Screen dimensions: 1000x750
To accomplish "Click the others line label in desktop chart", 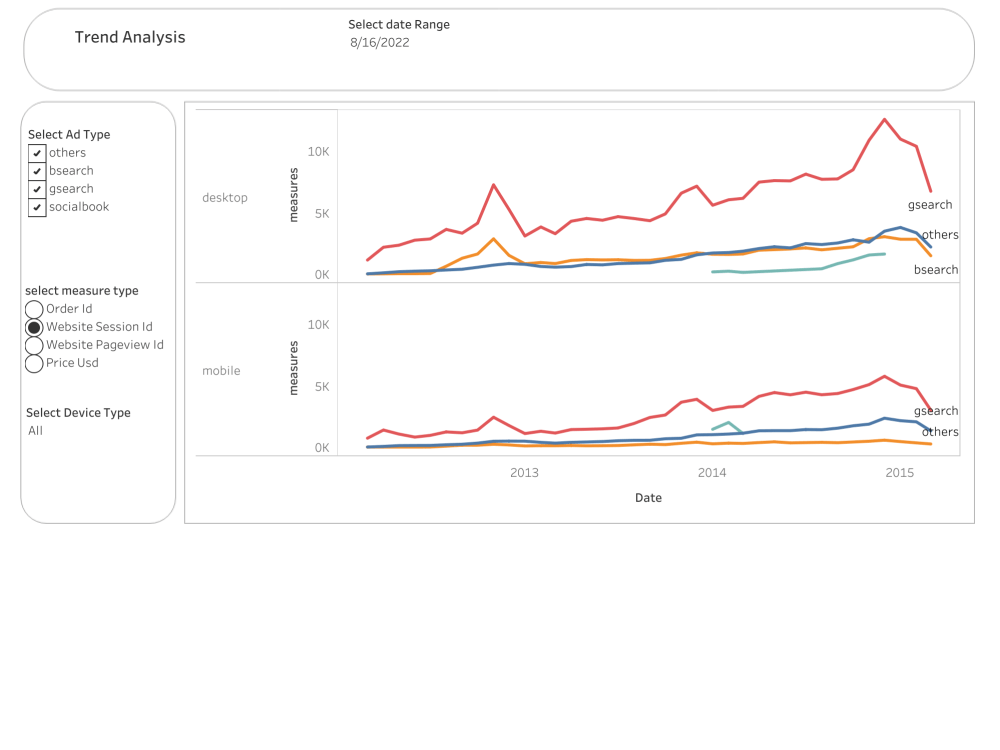I will [x=940, y=235].
